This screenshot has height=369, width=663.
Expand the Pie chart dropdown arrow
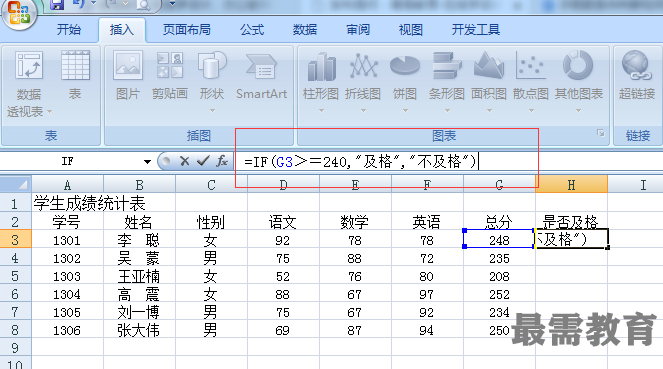click(x=405, y=111)
